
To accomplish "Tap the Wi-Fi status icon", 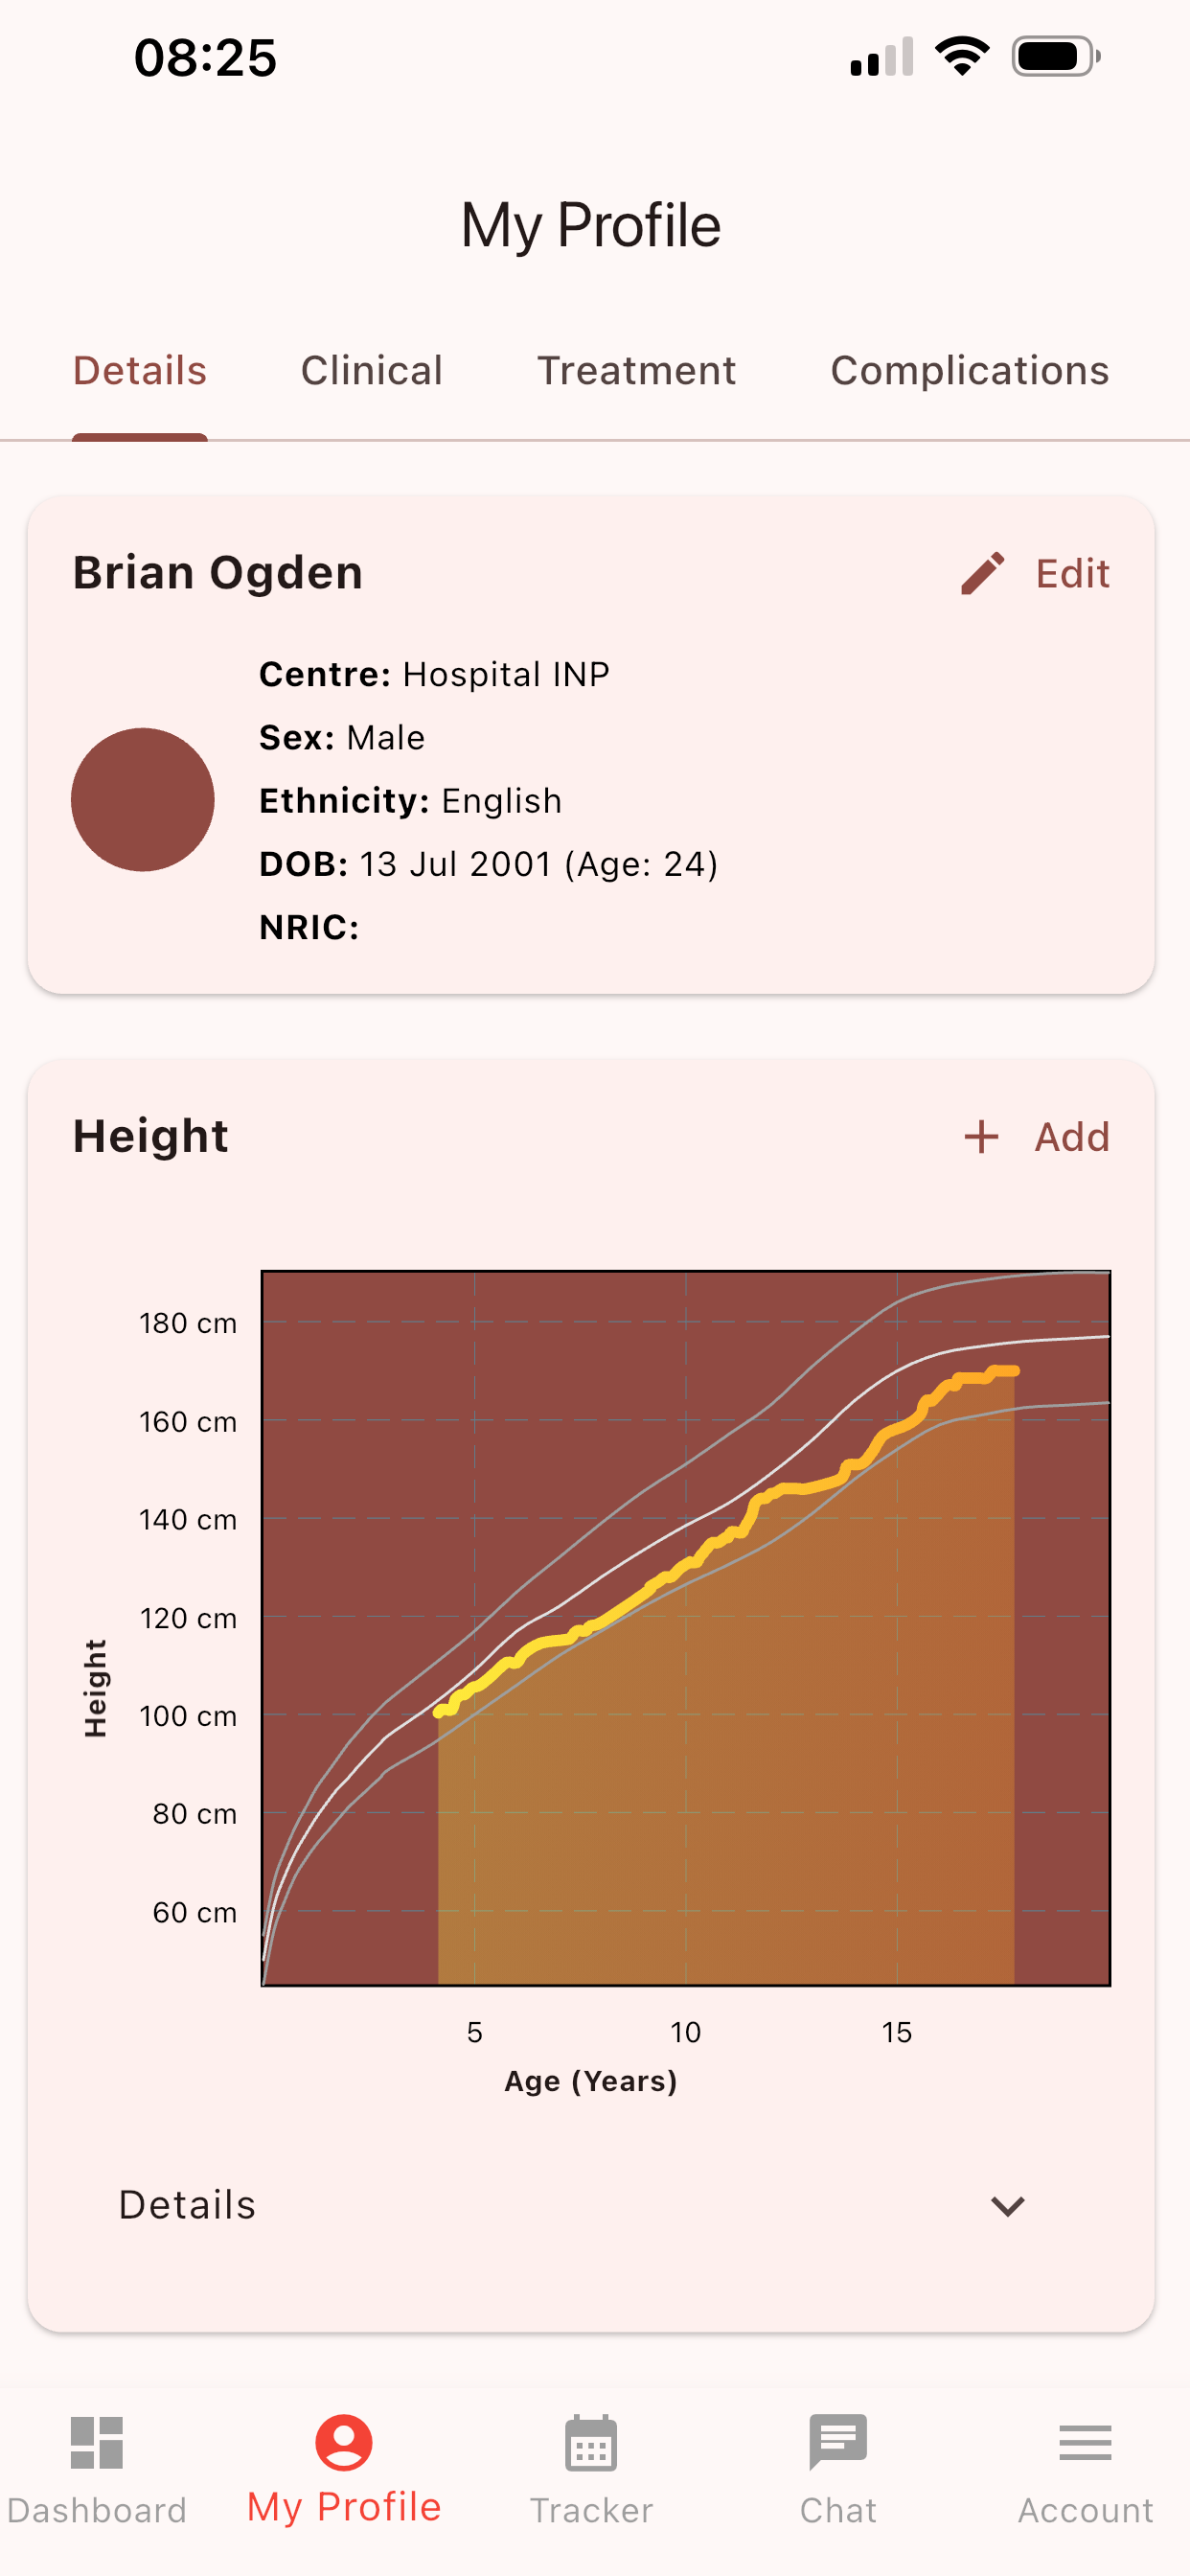I will (962, 56).
